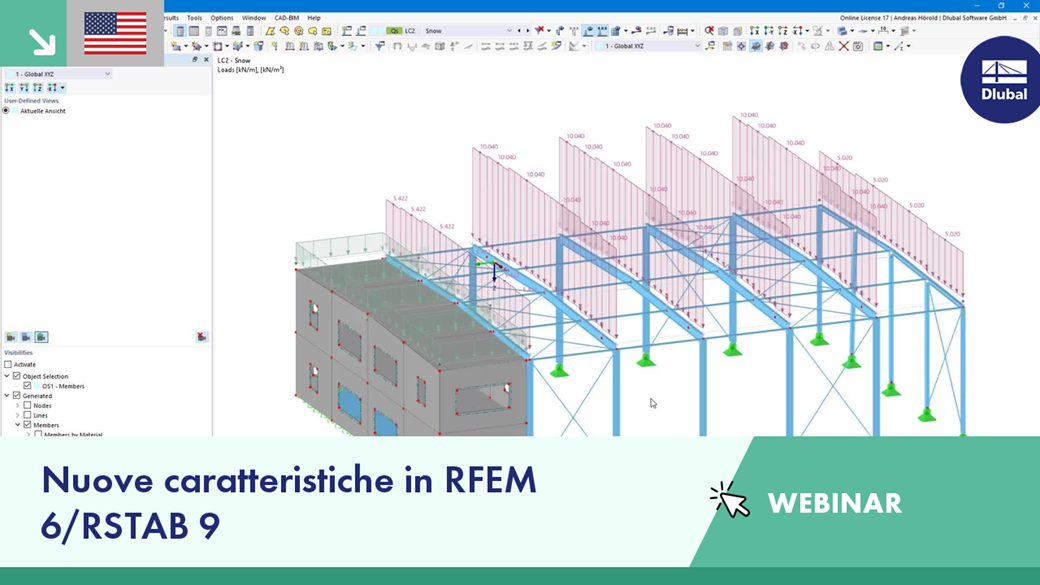Toggle the Lines checkbox

[27, 415]
